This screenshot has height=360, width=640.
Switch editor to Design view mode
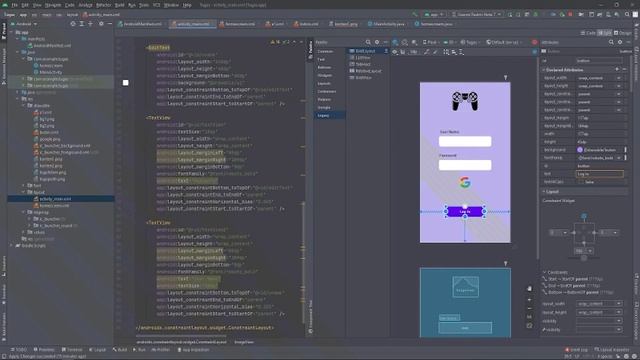622,33
